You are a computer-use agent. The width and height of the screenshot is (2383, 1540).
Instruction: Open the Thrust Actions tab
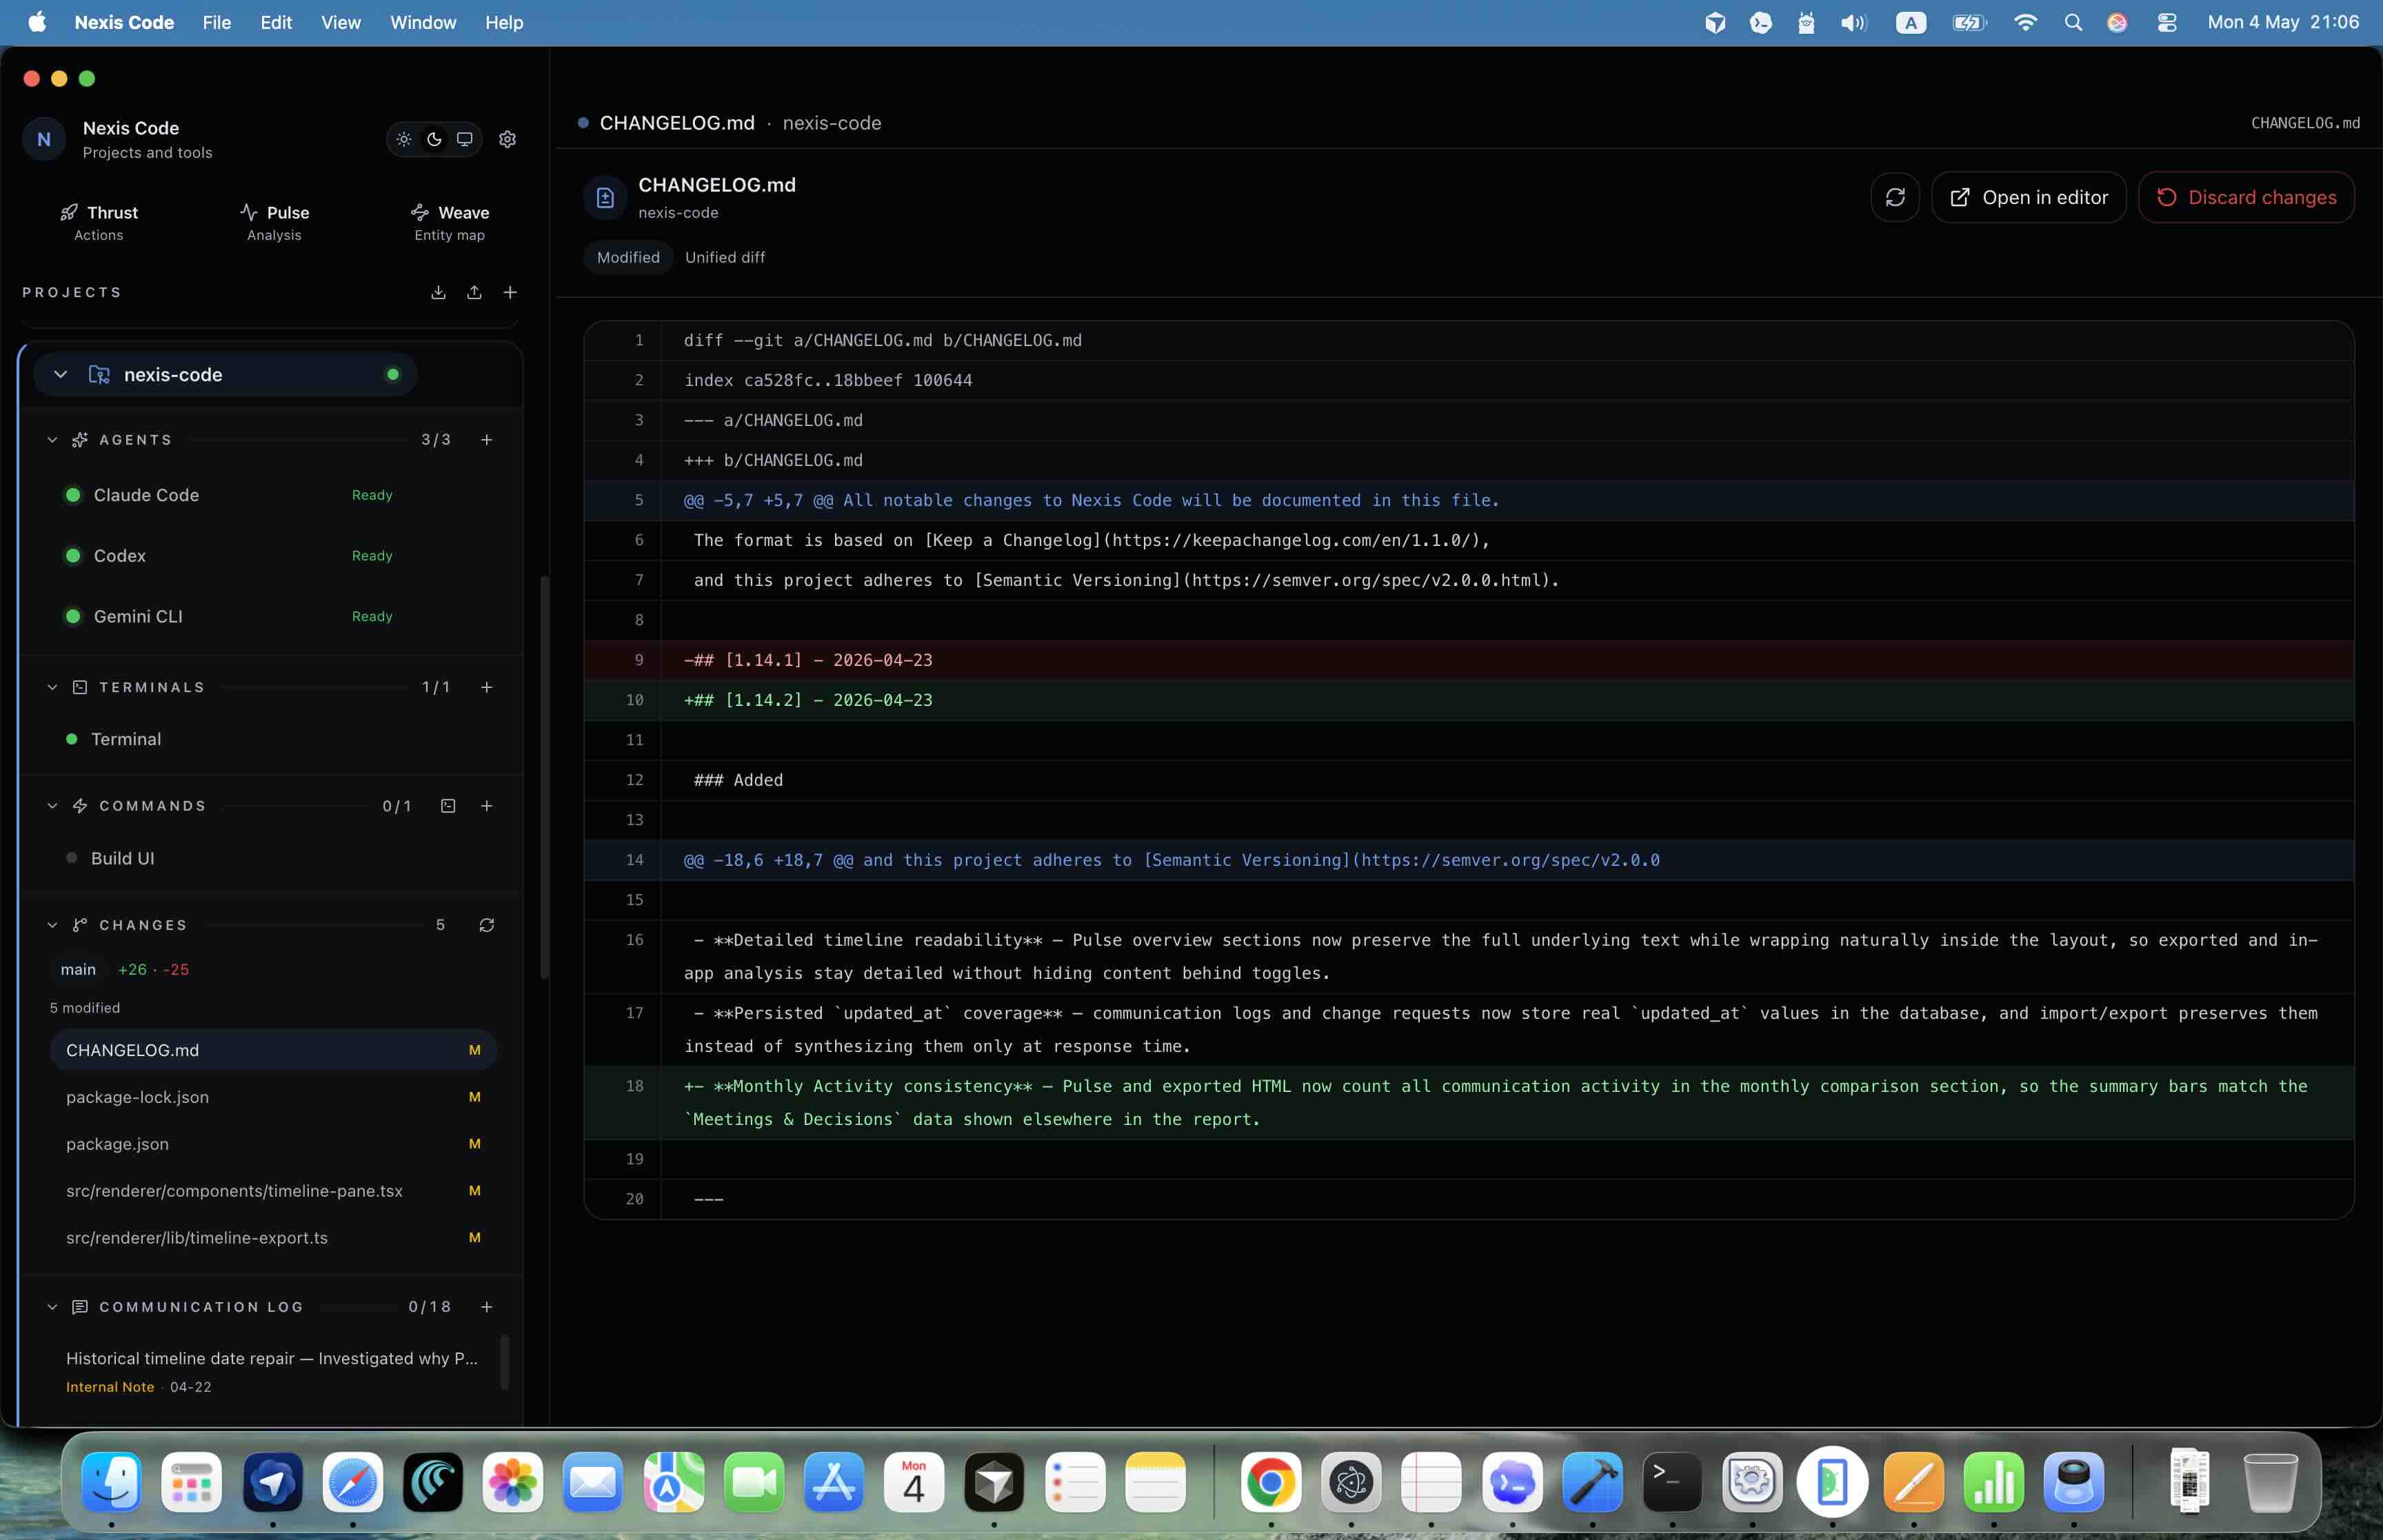pyautogui.click(x=99, y=222)
